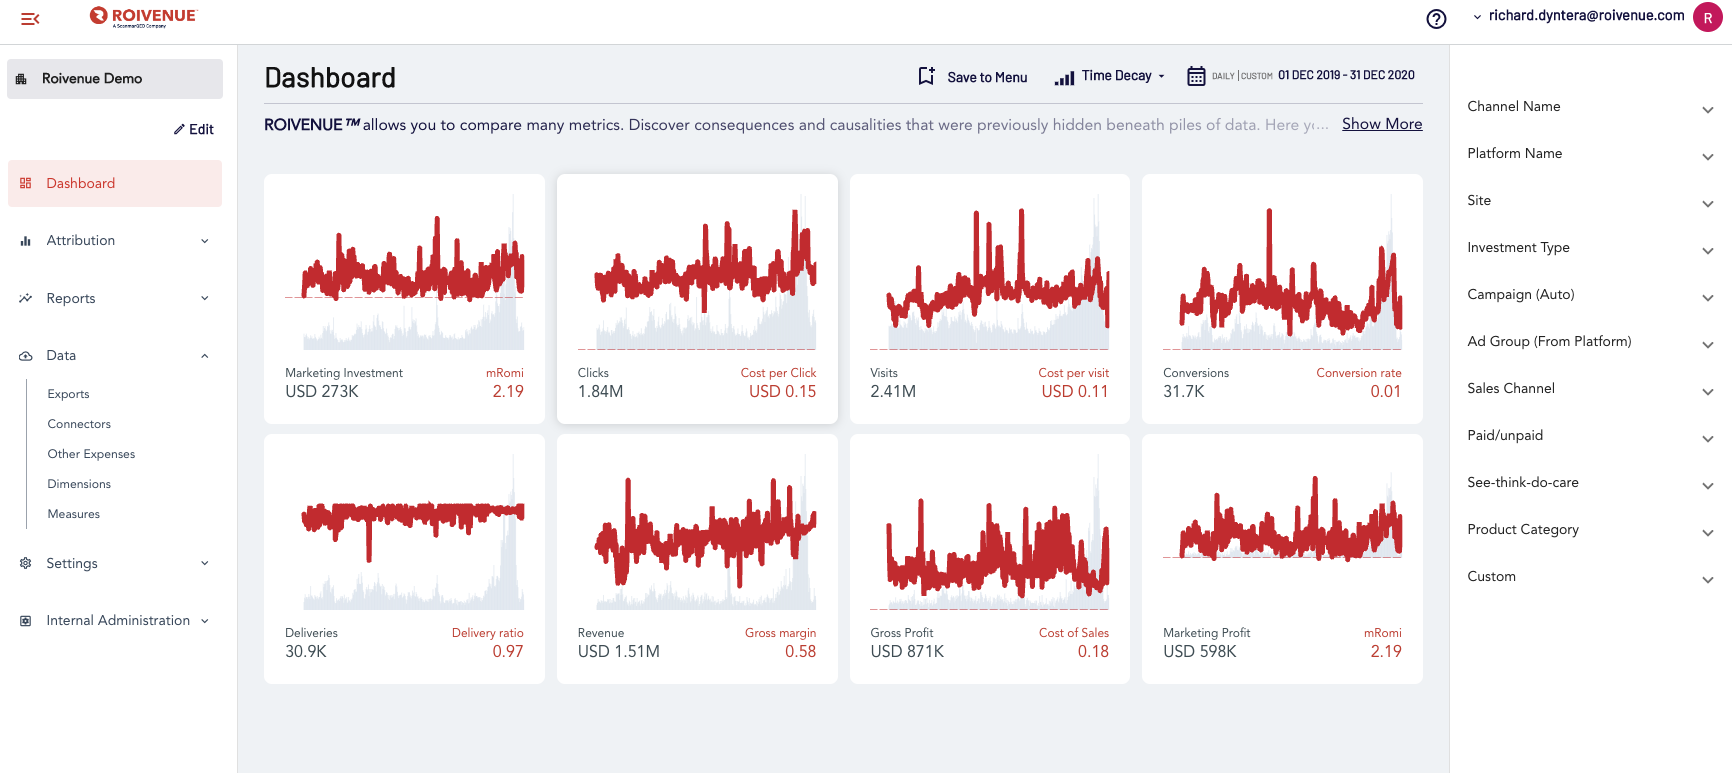
Task: Open the account email dropdown
Action: click(1579, 16)
